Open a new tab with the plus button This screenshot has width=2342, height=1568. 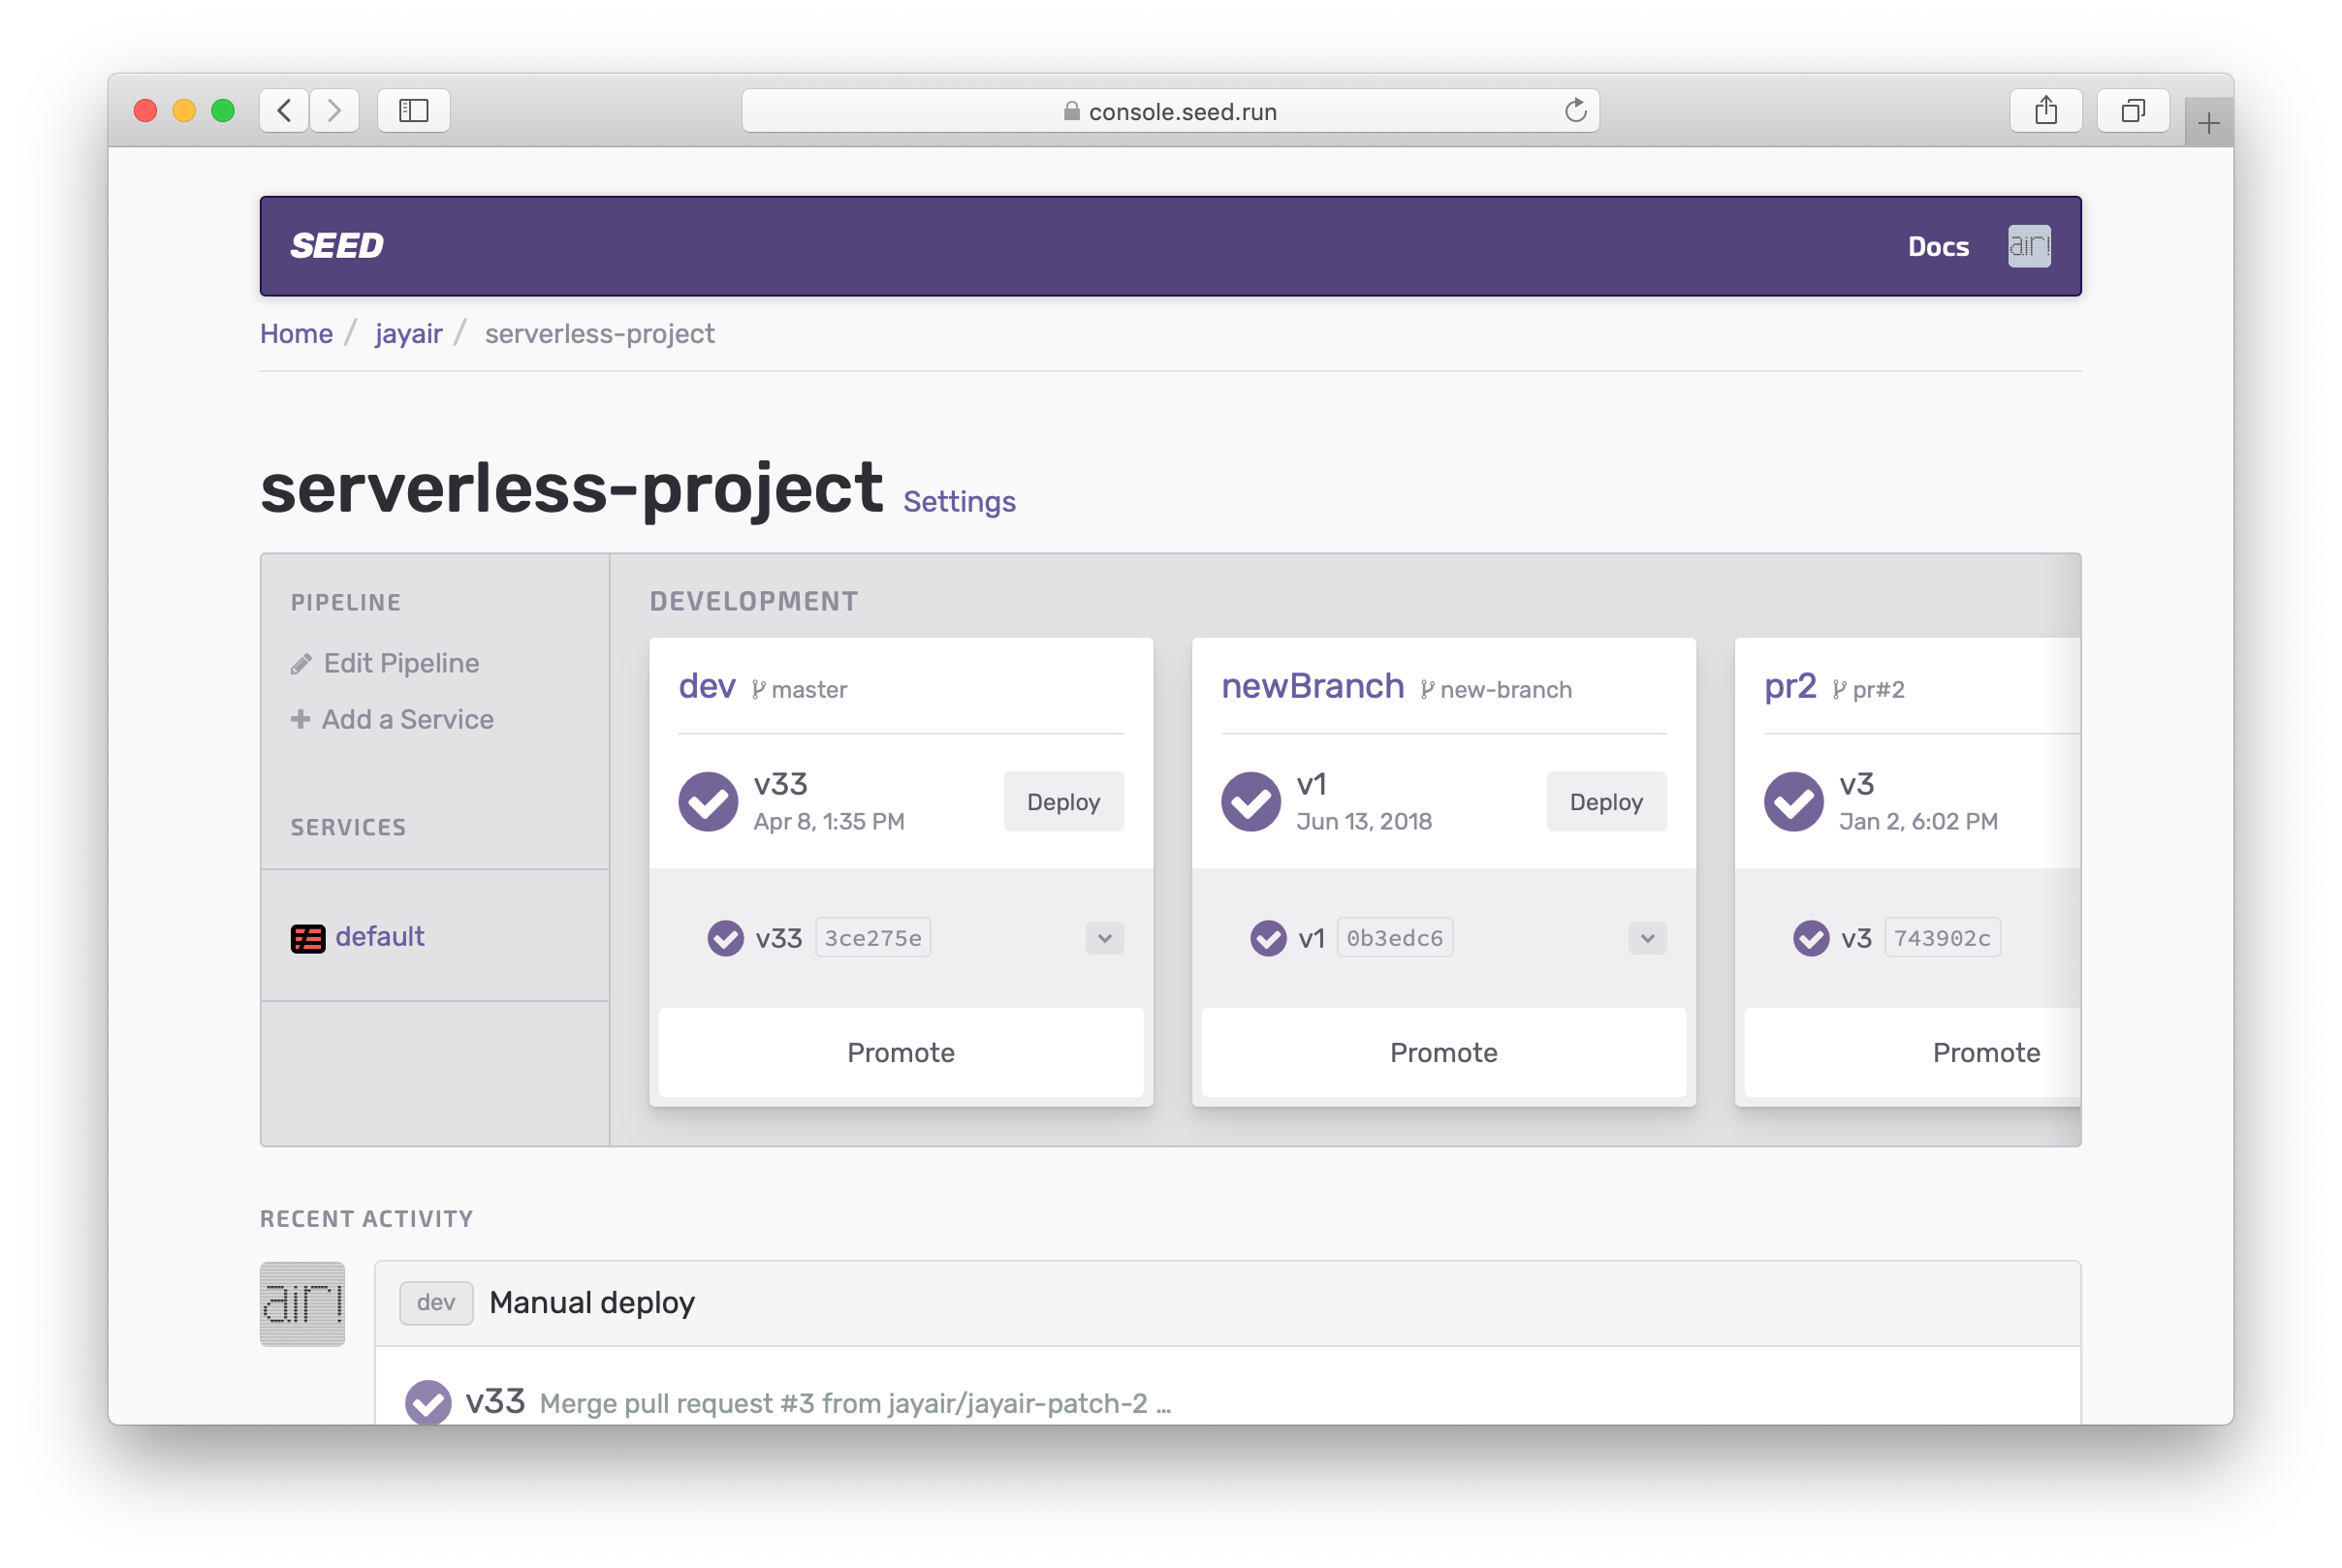tap(2208, 123)
